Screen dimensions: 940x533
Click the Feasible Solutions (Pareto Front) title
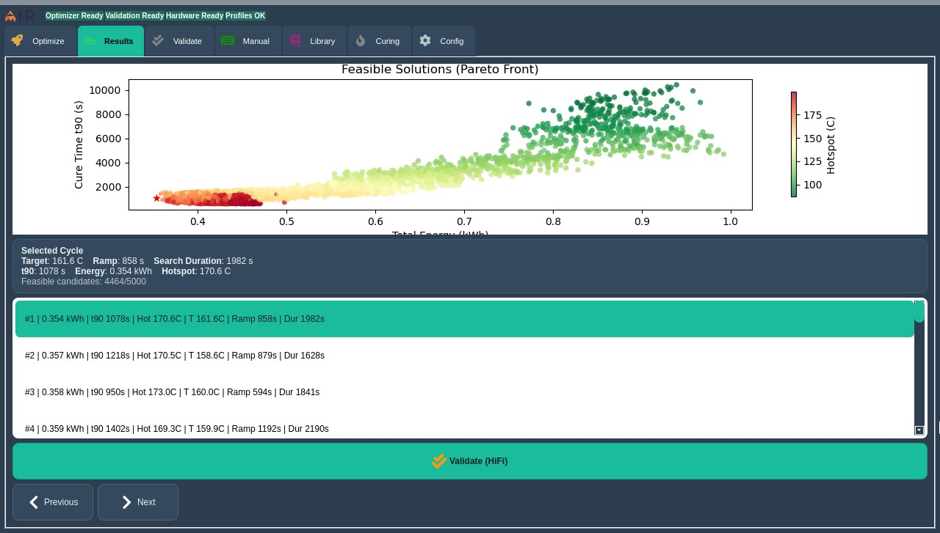click(x=440, y=70)
